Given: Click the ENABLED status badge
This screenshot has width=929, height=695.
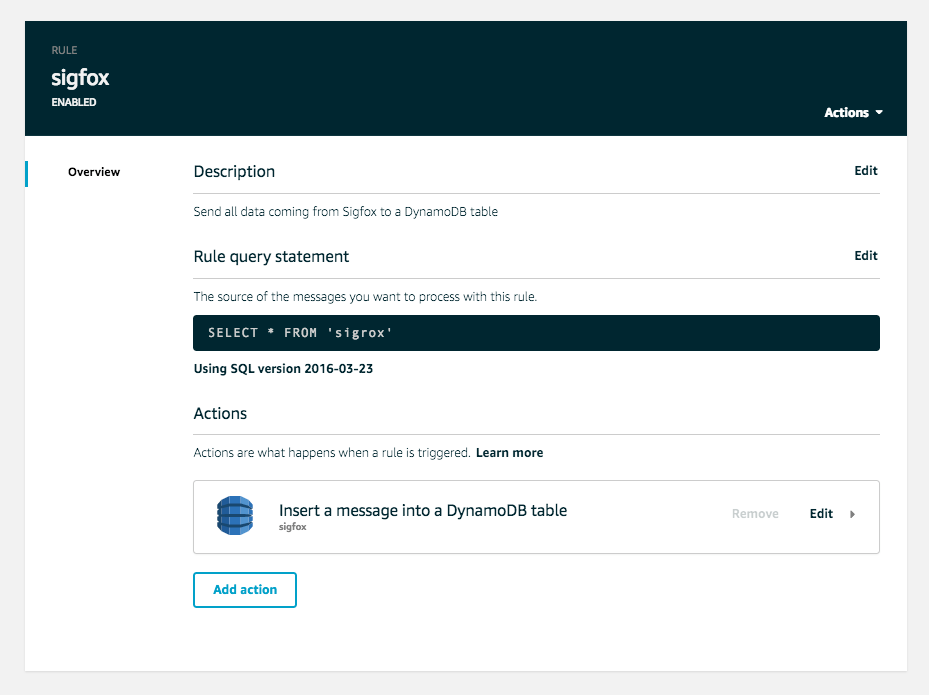Looking at the screenshot, I should [x=74, y=101].
